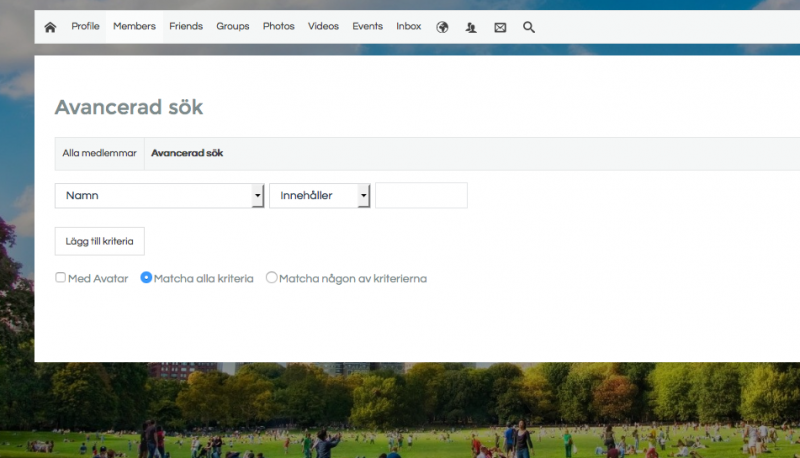Switch to the Alla medlemmar tab

pyautogui.click(x=99, y=154)
